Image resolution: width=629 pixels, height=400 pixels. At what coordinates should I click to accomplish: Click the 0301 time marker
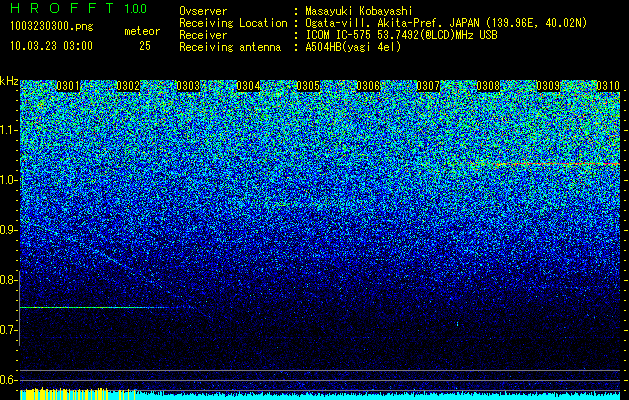pos(68,86)
